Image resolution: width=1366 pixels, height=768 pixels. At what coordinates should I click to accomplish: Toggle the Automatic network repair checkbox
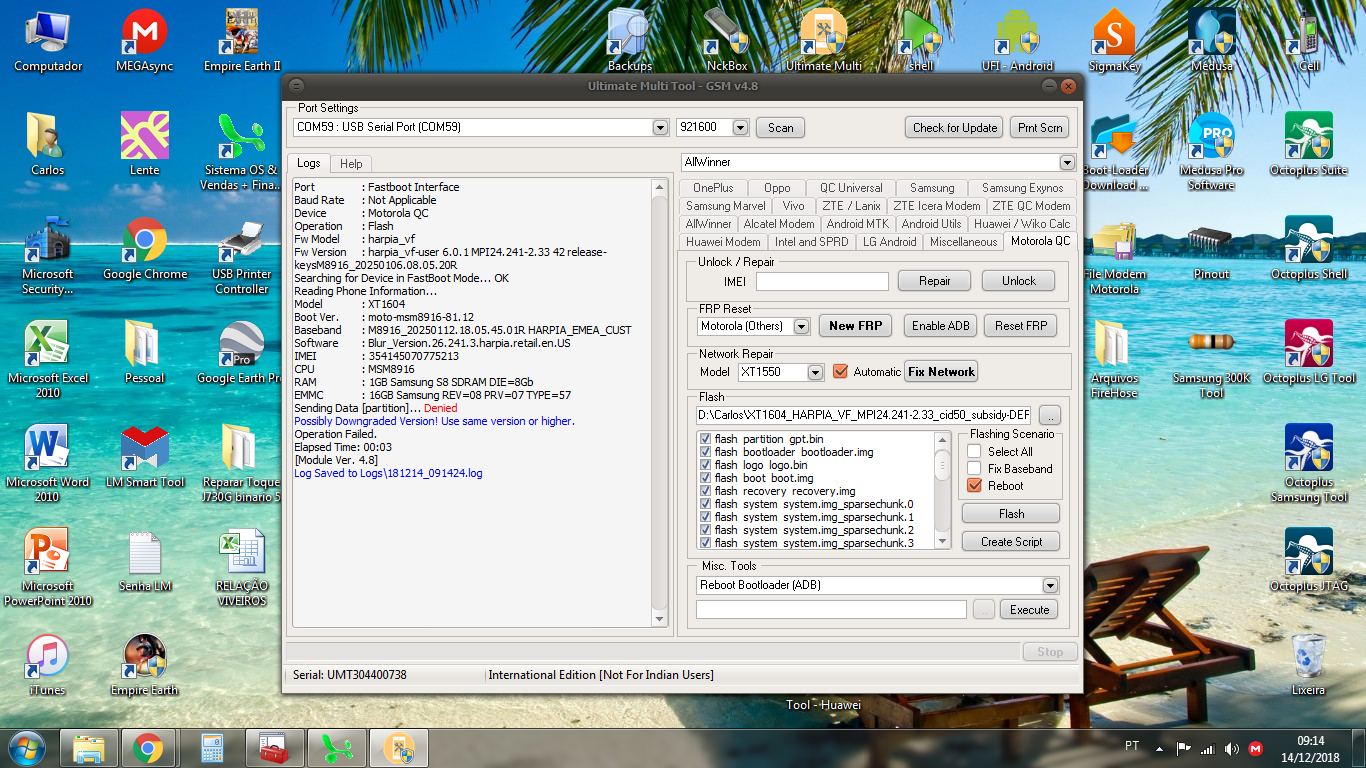tap(840, 372)
